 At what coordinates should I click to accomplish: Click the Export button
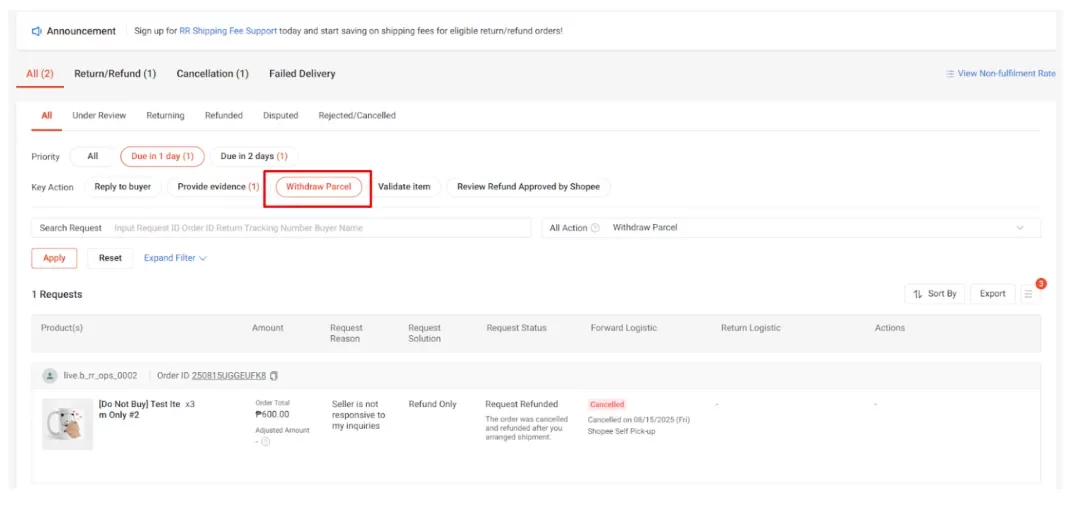[x=992, y=294]
